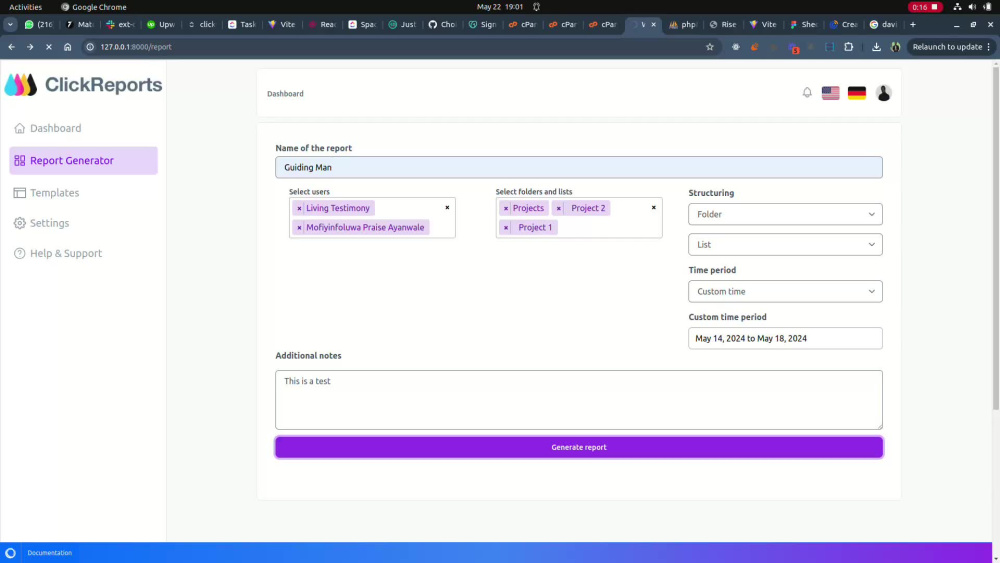This screenshot has width=1000, height=563.
Task: Click the browser home icon
Action: click(68, 47)
